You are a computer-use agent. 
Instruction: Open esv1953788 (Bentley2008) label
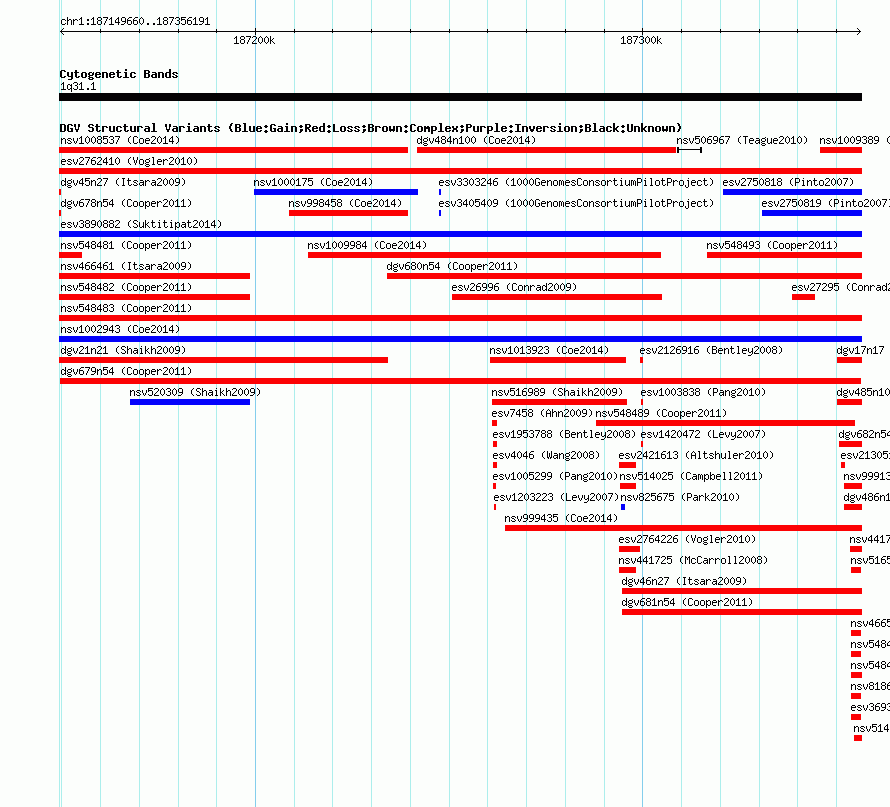[564, 434]
